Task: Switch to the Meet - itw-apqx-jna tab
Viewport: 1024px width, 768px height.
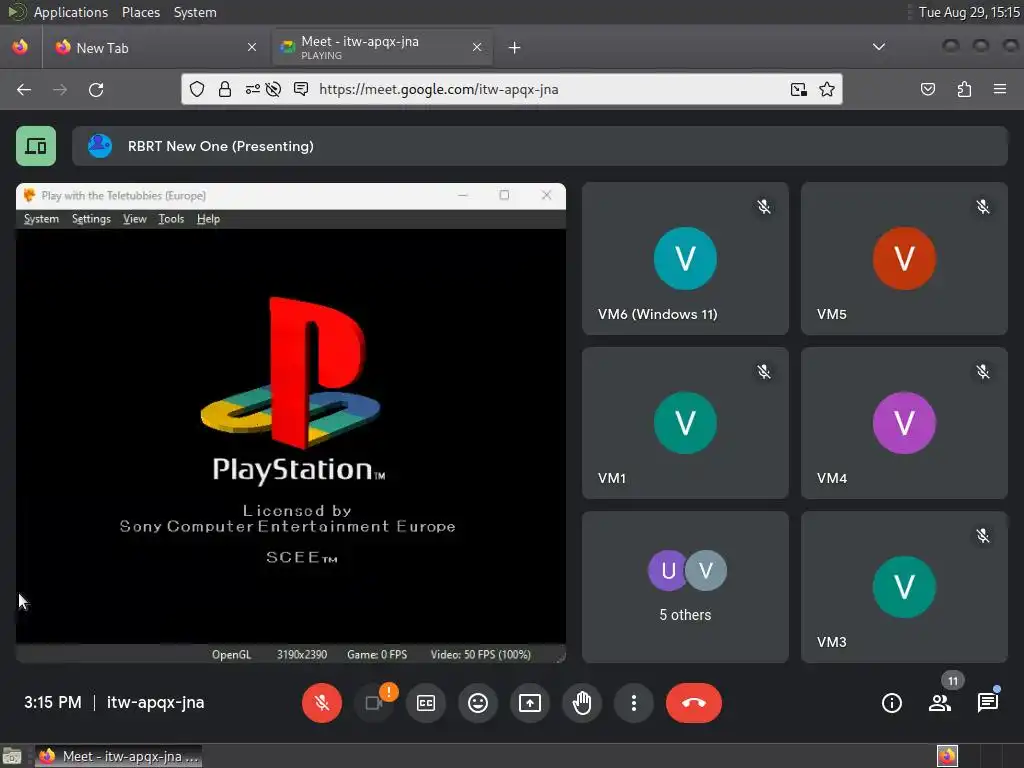Action: tap(382, 48)
